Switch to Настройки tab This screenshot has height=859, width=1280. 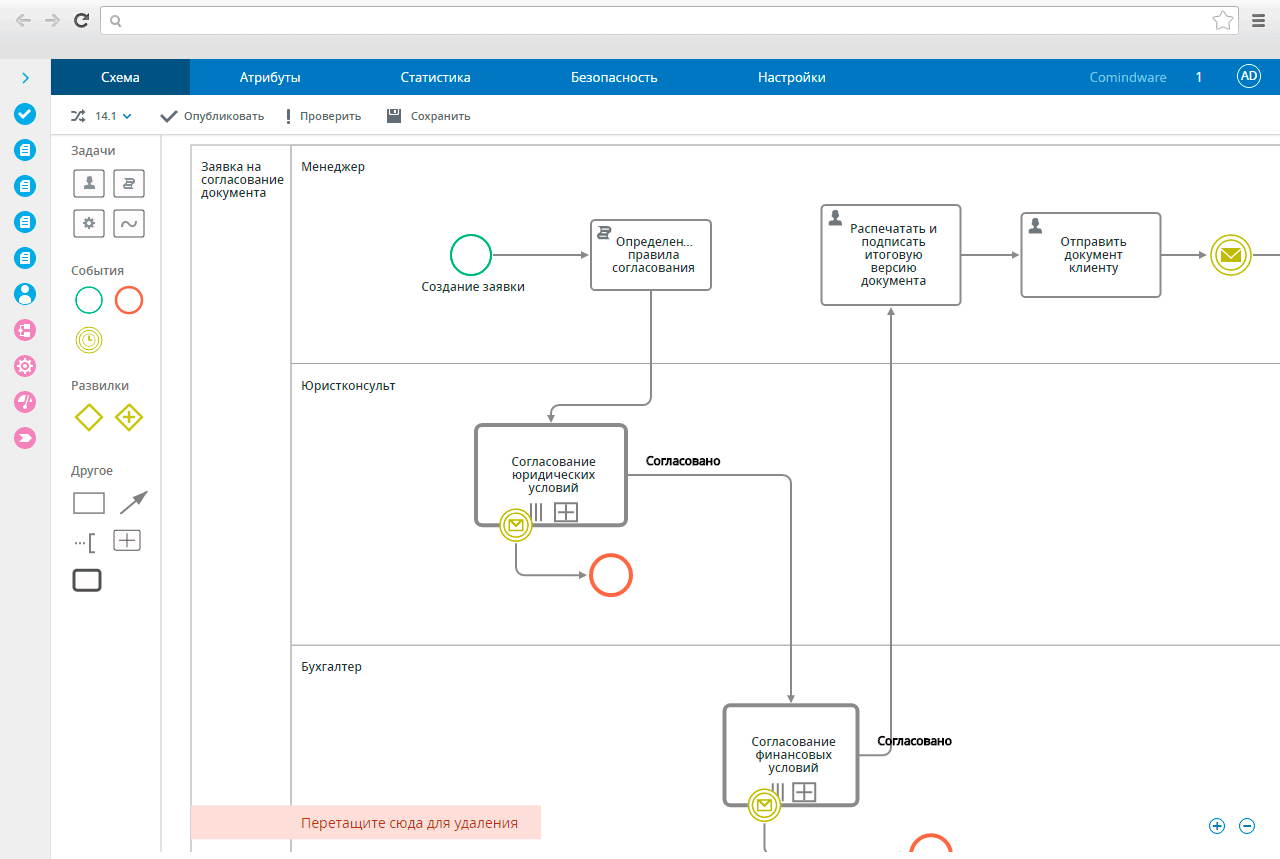792,77
